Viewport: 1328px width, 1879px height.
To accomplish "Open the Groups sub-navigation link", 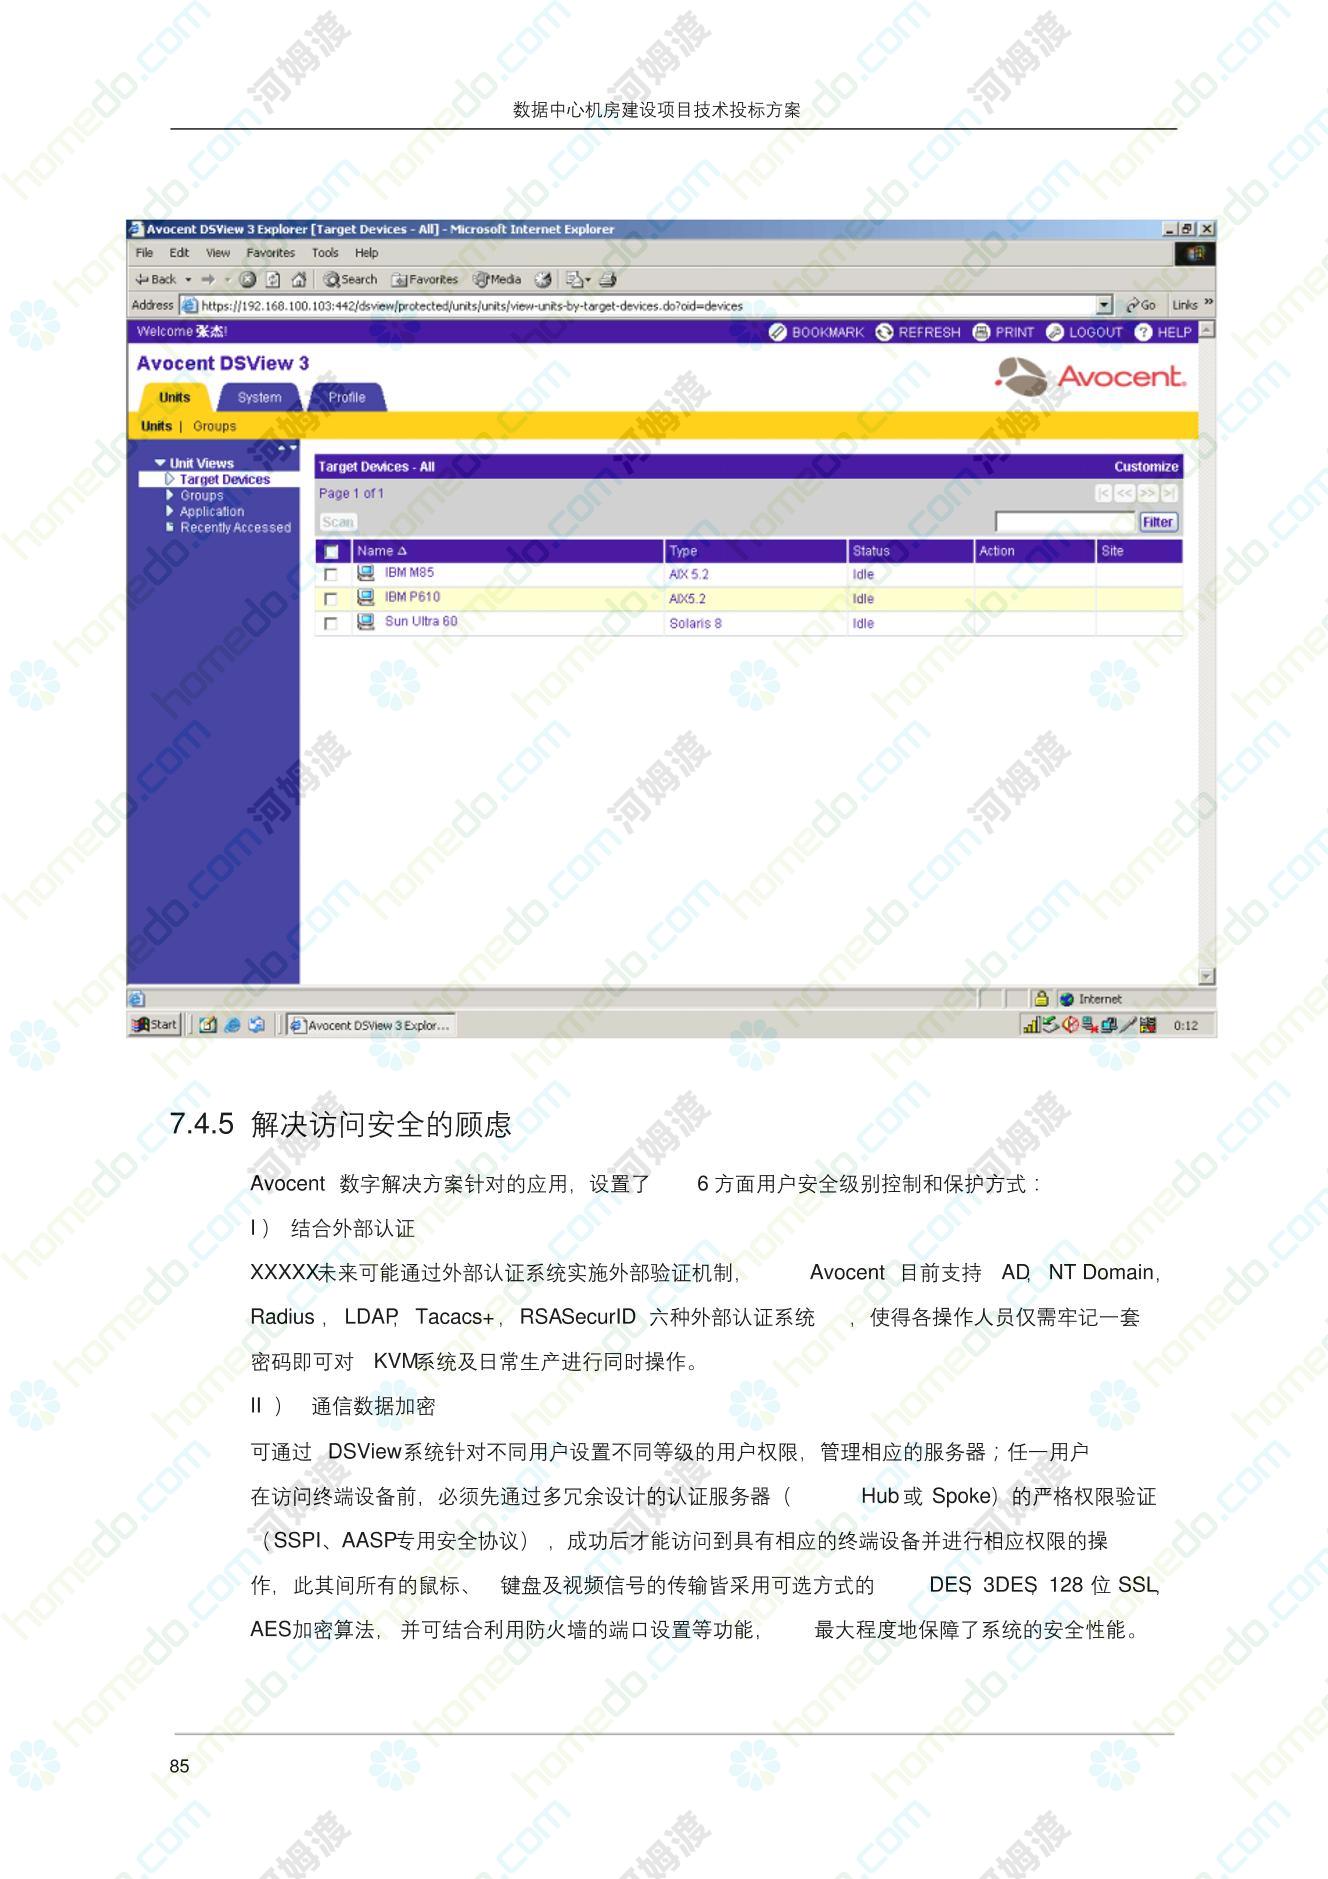I will 215,426.
